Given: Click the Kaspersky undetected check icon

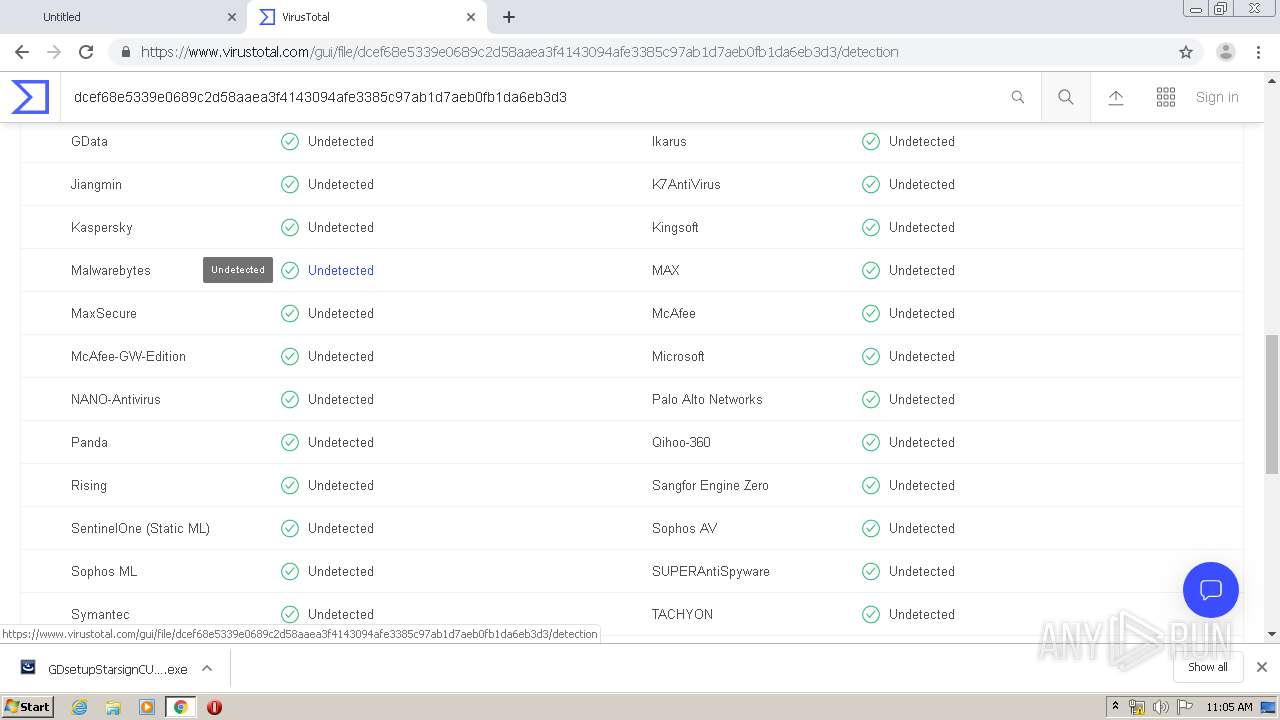Looking at the screenshot, I should coord(290,227).
